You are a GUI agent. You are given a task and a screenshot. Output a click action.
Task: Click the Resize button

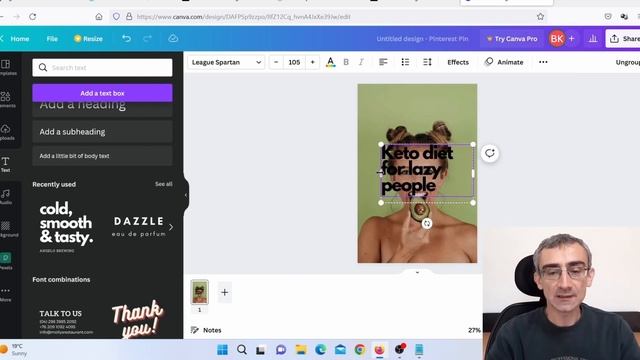click(x=88, y=39)
